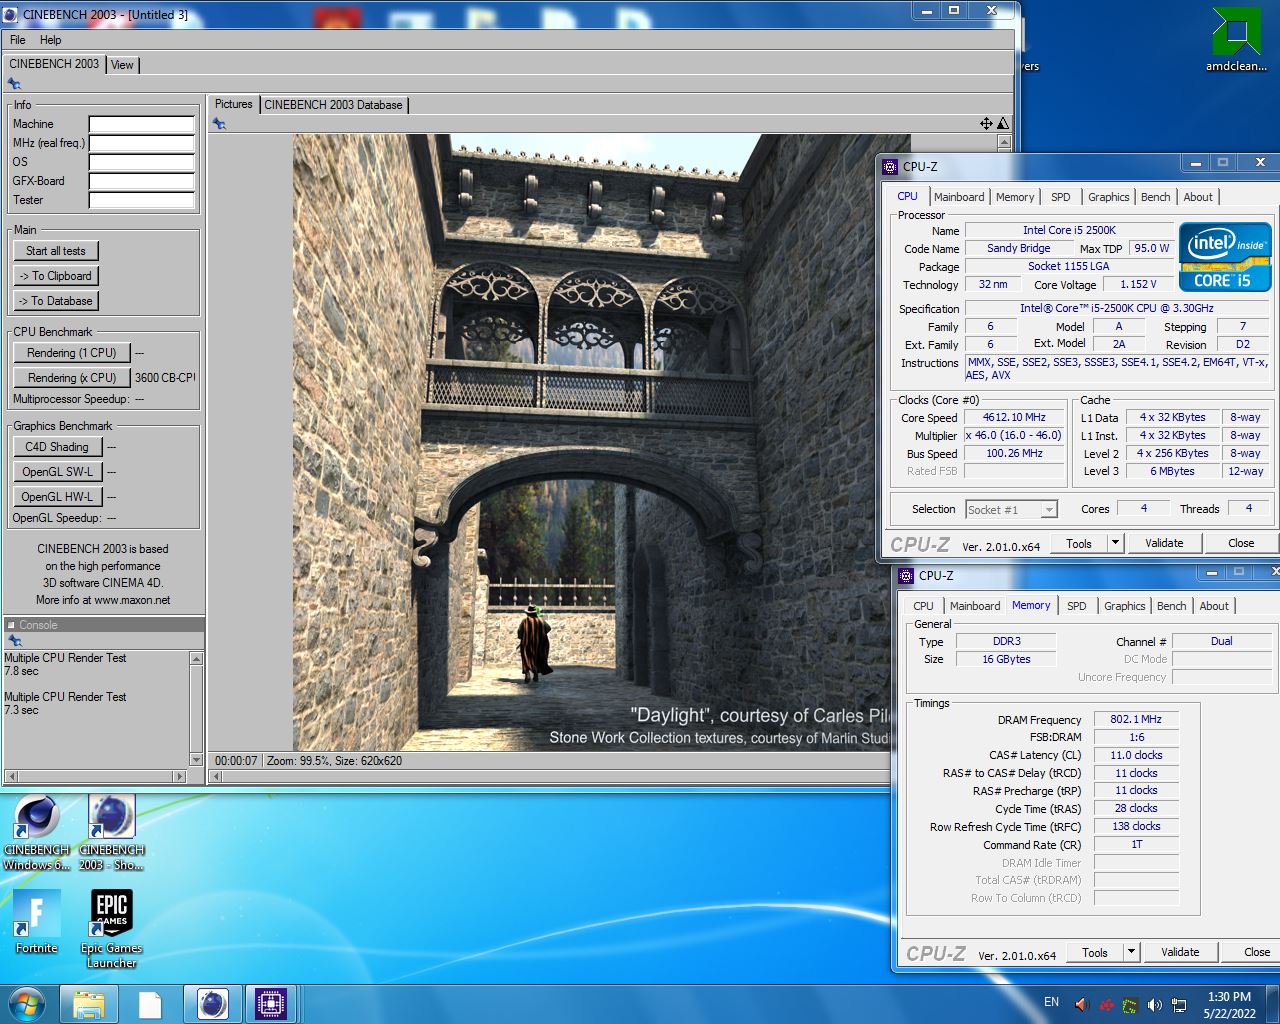Click Validate in lower CPU-Z window
This screenshot has height=1024, width=1280.
(1180, 952)
